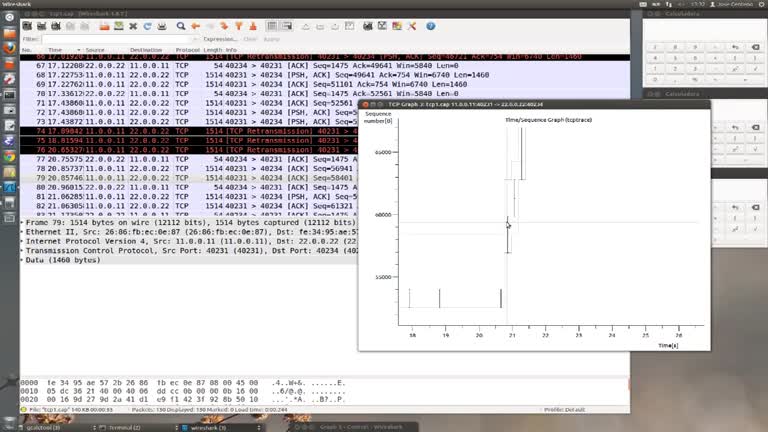Click Profile: Default in status bar
This screenshot has height=432, width=768.
(x=565, y=409)
